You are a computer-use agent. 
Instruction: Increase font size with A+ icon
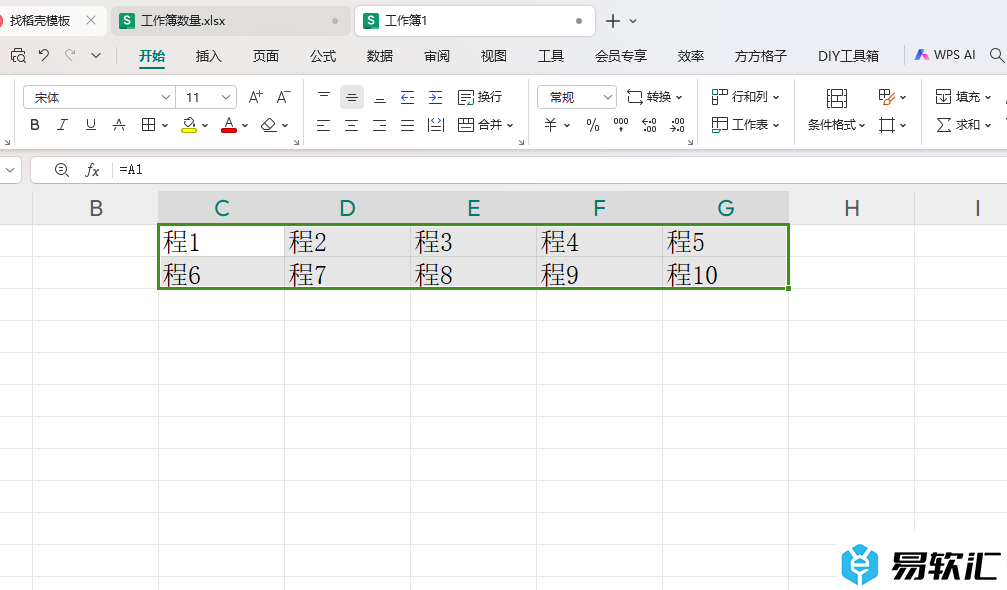[255, 97]
